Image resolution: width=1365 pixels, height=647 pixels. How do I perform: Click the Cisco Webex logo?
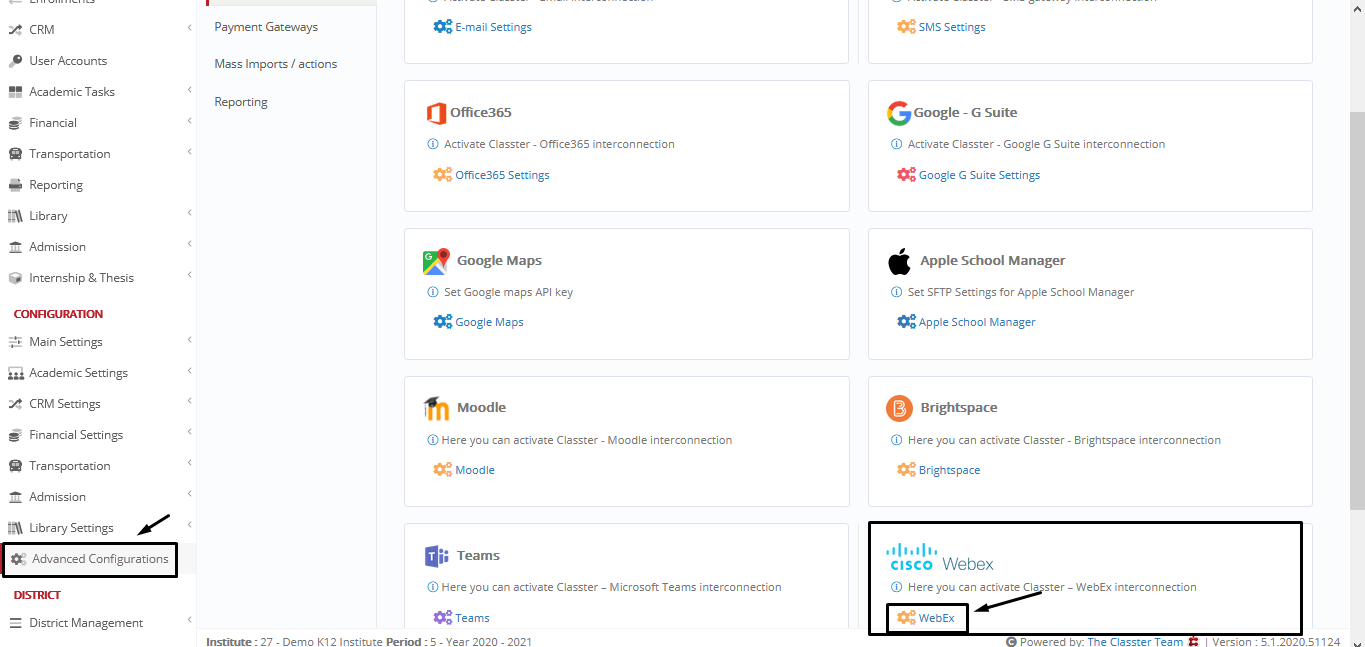click(x=940, y=557)
